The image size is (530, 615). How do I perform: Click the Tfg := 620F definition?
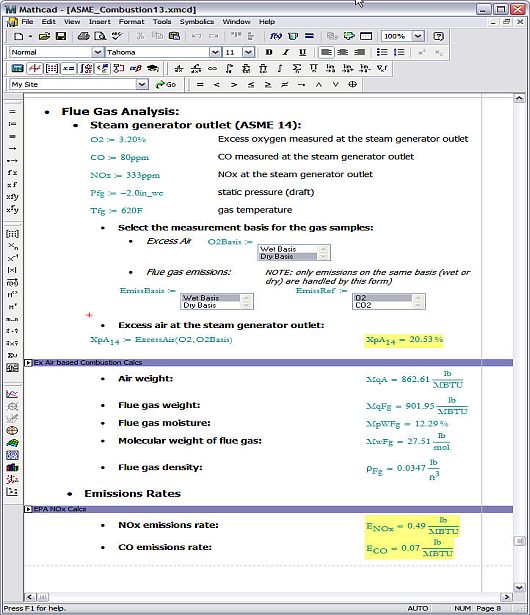coord(116,211)
